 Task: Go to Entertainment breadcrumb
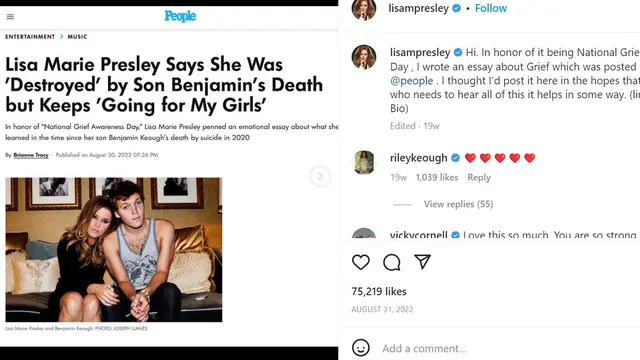pyautogui.click(x=30, y=37)
